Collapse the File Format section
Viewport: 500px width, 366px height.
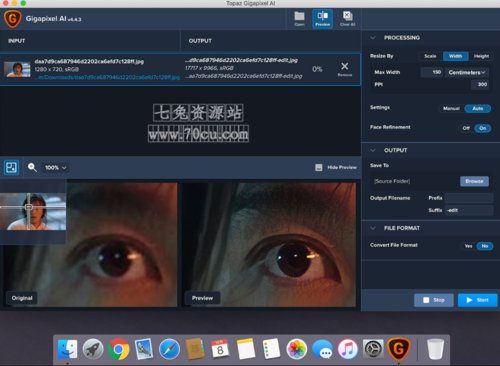[373, 228]
